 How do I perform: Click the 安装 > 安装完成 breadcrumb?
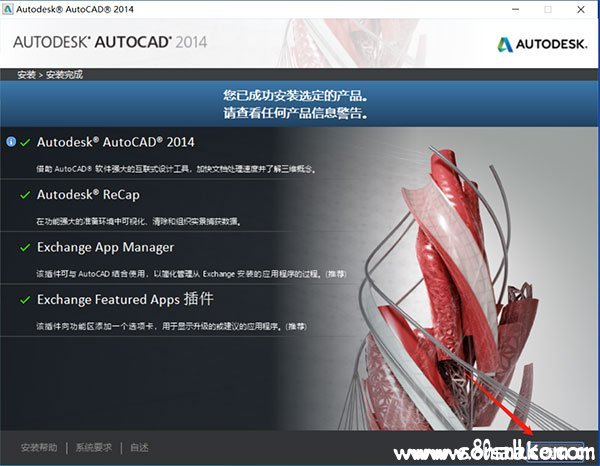click(x=50, y=75)
